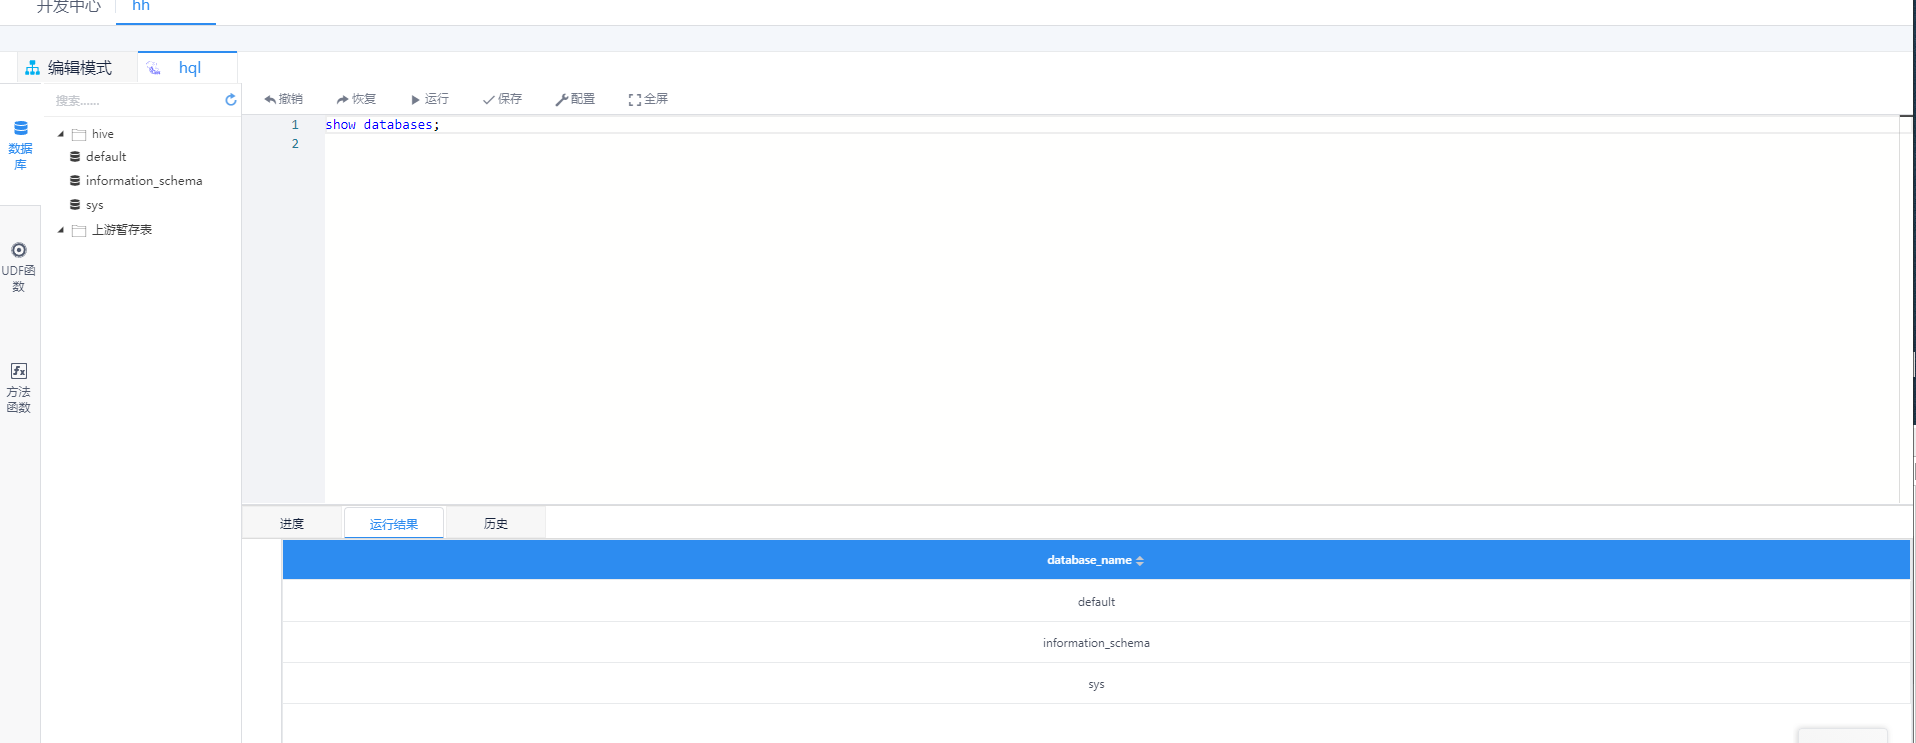Collapse the hive tree node
Image resolution: width=1916 pixels, height=743 pixels.
[61, 134]
